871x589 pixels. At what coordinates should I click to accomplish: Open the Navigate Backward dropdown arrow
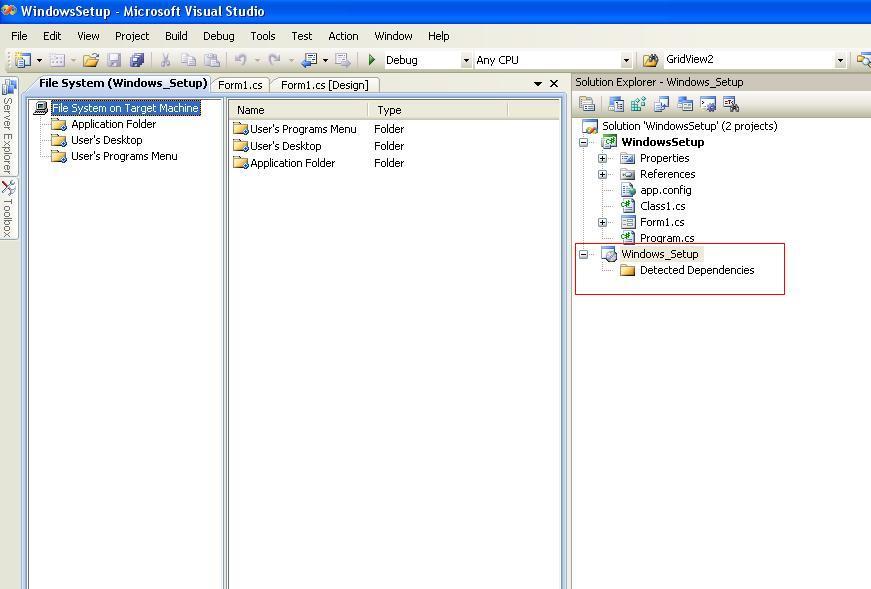[326, 60]
